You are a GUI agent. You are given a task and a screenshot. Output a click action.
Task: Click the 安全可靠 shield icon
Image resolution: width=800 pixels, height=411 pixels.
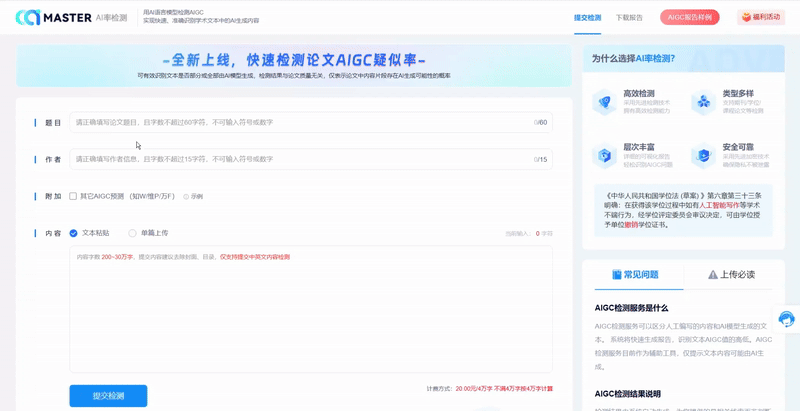[x=704, y=156]
